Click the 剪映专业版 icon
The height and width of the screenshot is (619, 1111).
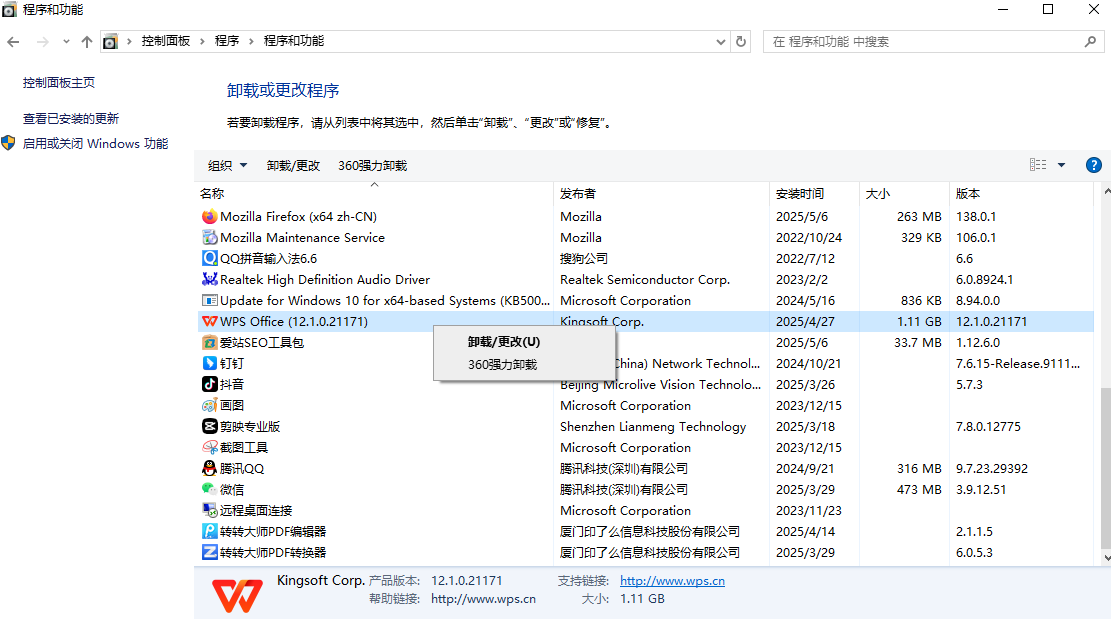[x=210, y=426]
